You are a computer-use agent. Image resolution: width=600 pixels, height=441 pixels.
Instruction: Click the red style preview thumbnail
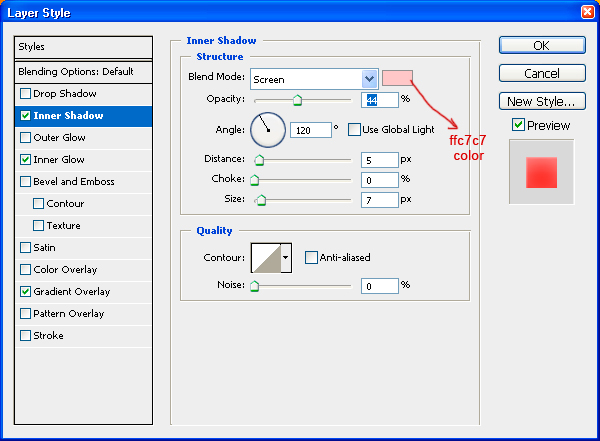(x=541, y=172)
